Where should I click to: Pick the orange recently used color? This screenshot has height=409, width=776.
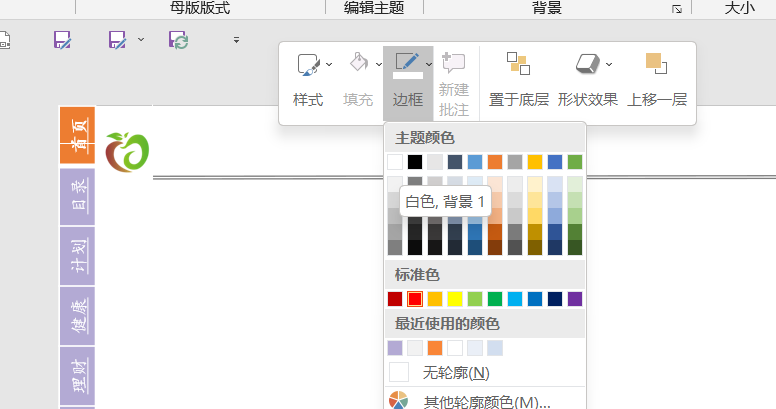435,348
